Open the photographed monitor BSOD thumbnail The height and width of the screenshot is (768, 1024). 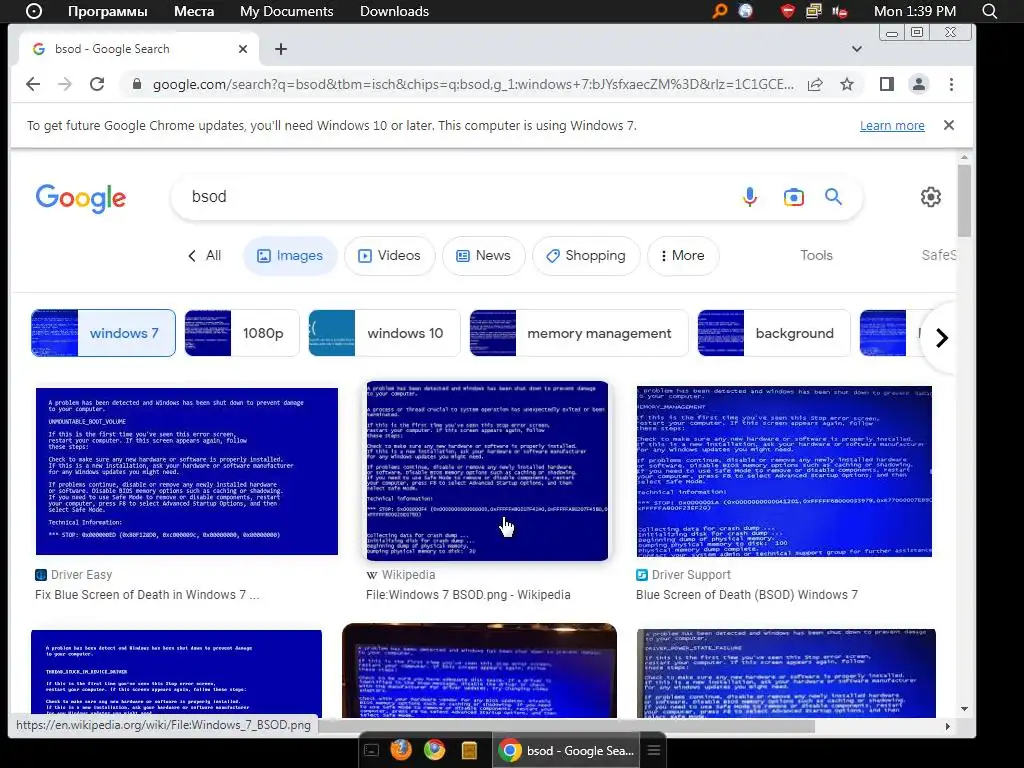tap(479, 671)
